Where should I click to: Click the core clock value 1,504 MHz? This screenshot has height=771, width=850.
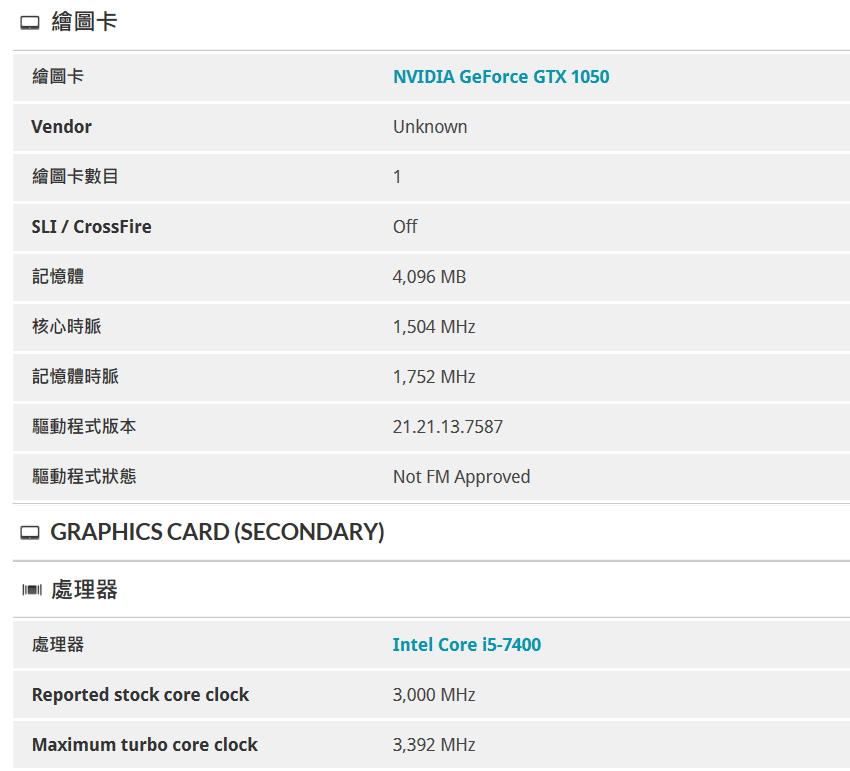click(434, 327)
